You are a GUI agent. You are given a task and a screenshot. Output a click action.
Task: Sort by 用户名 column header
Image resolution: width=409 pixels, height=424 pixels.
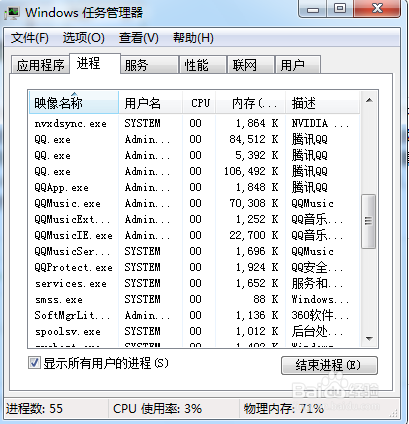tap(150, 103)
